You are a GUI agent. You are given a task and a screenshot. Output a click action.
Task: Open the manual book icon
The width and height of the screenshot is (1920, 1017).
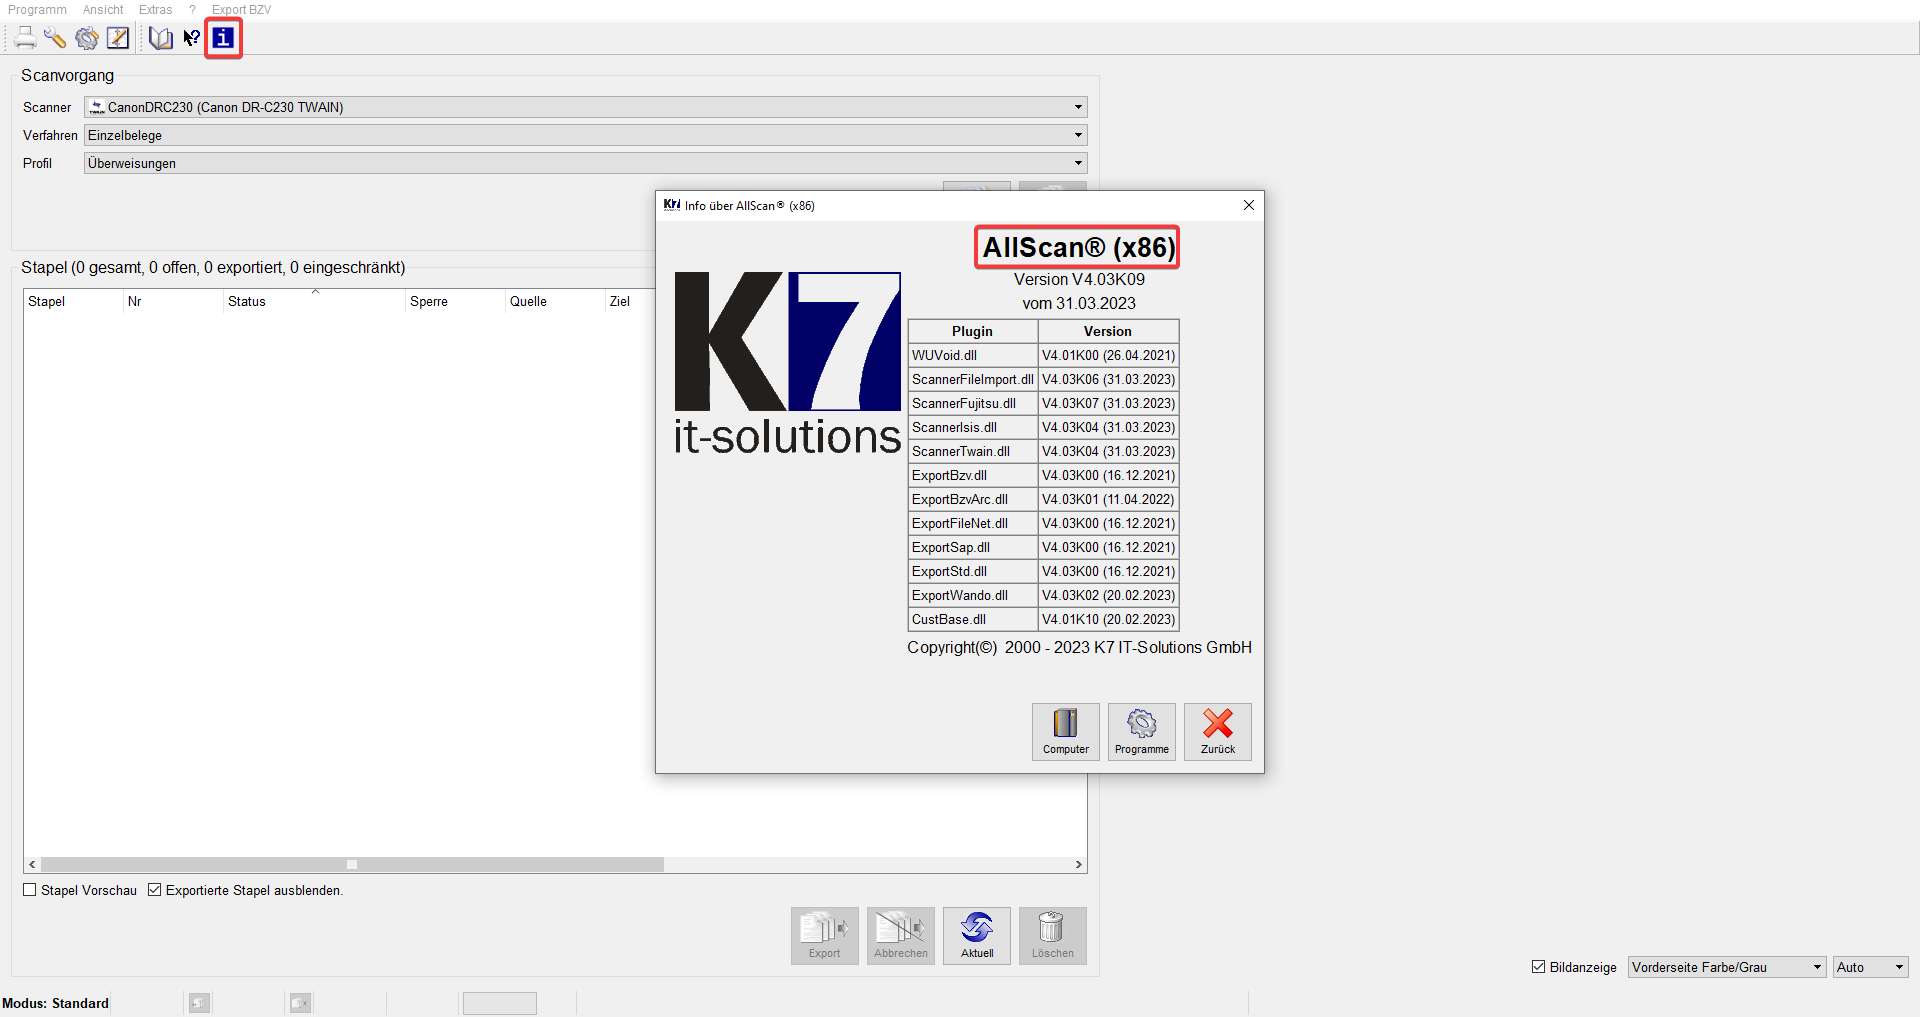[x=160, y=38]
